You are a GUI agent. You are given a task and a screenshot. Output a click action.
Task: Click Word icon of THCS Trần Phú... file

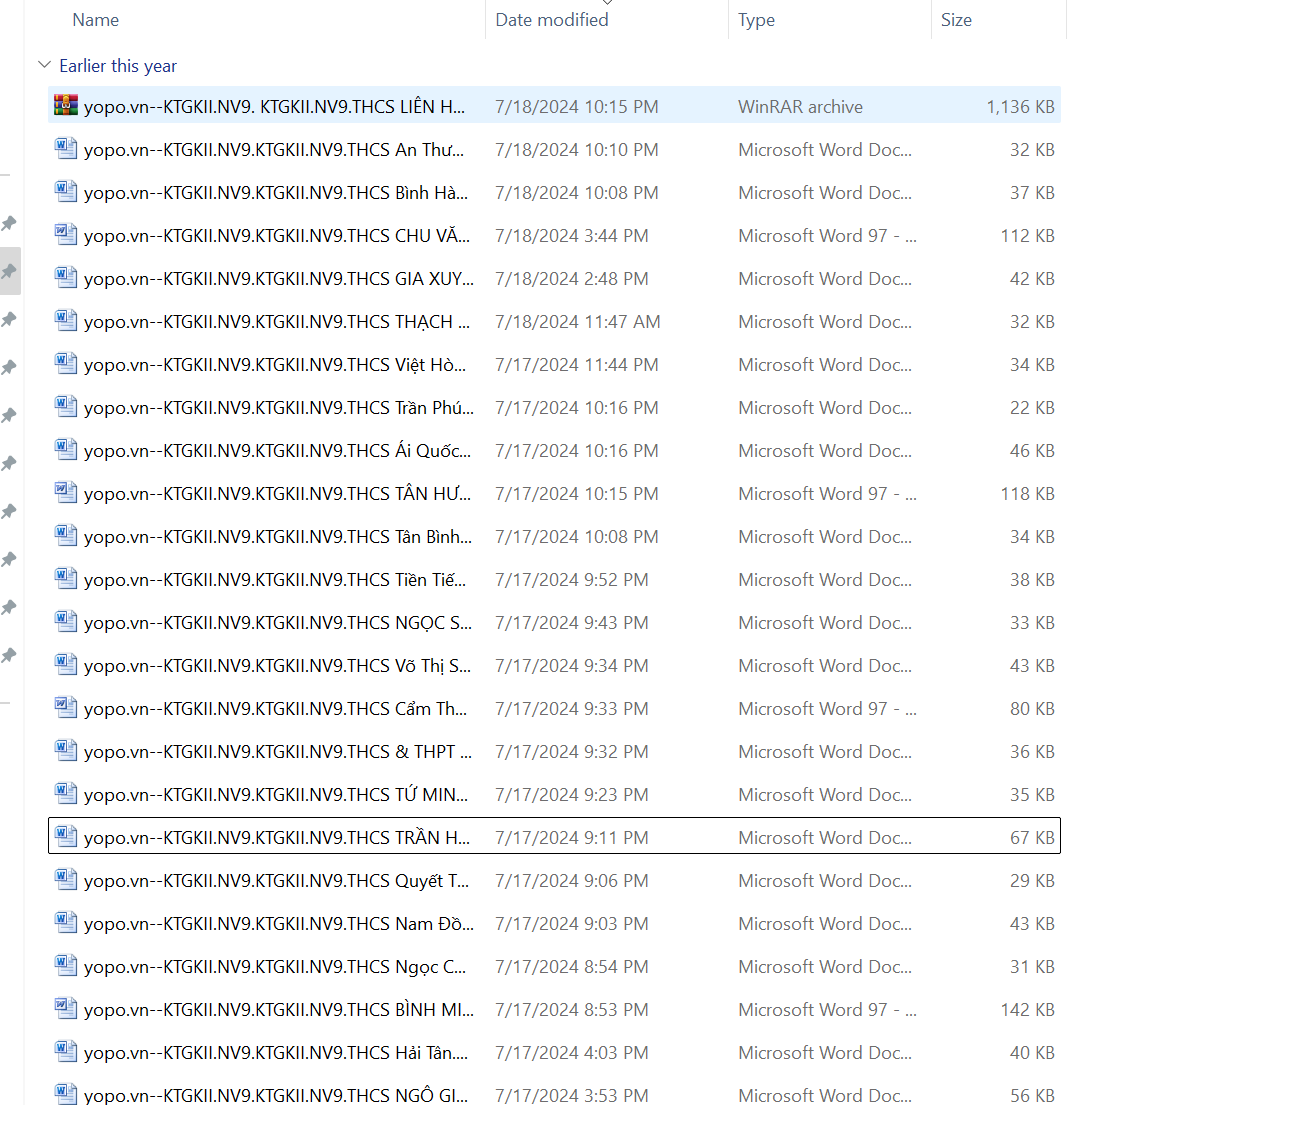coord(66,406)
